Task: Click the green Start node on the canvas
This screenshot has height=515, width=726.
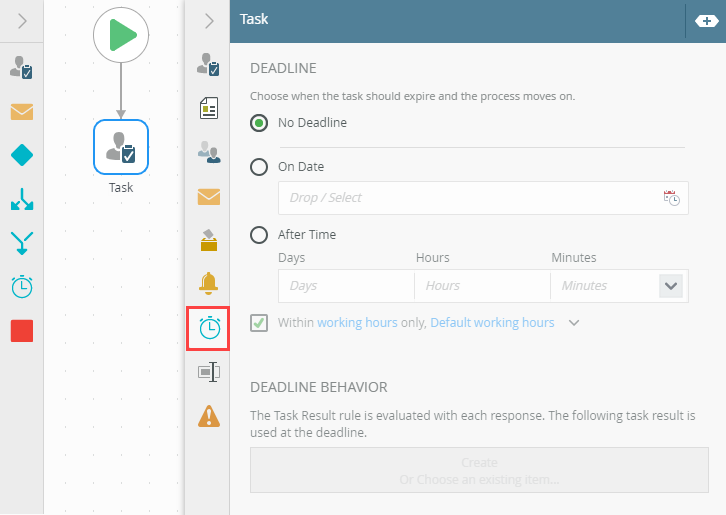Action: click(121, 35)
